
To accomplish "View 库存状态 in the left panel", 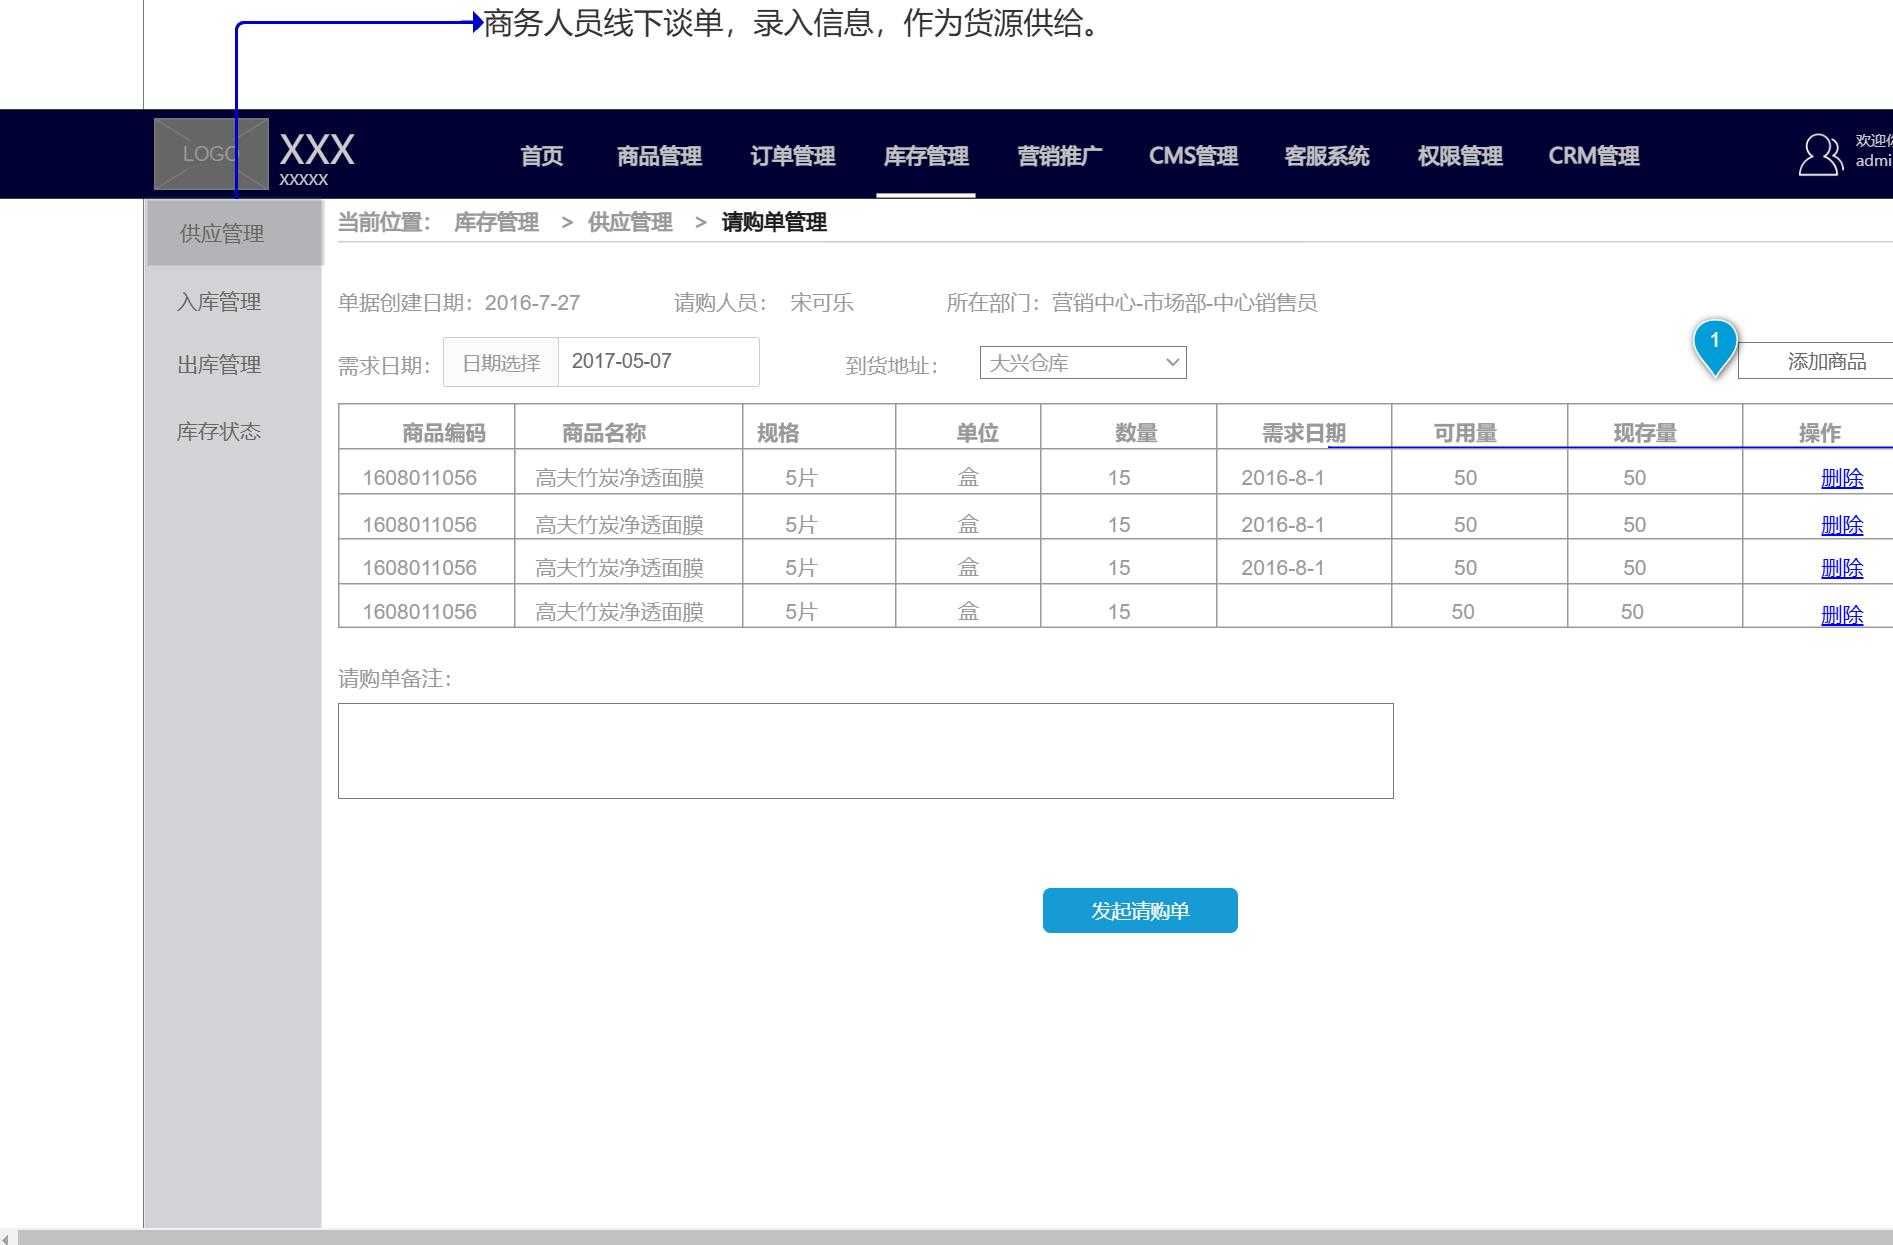I will pyautogui.click(x=218, y=431).
